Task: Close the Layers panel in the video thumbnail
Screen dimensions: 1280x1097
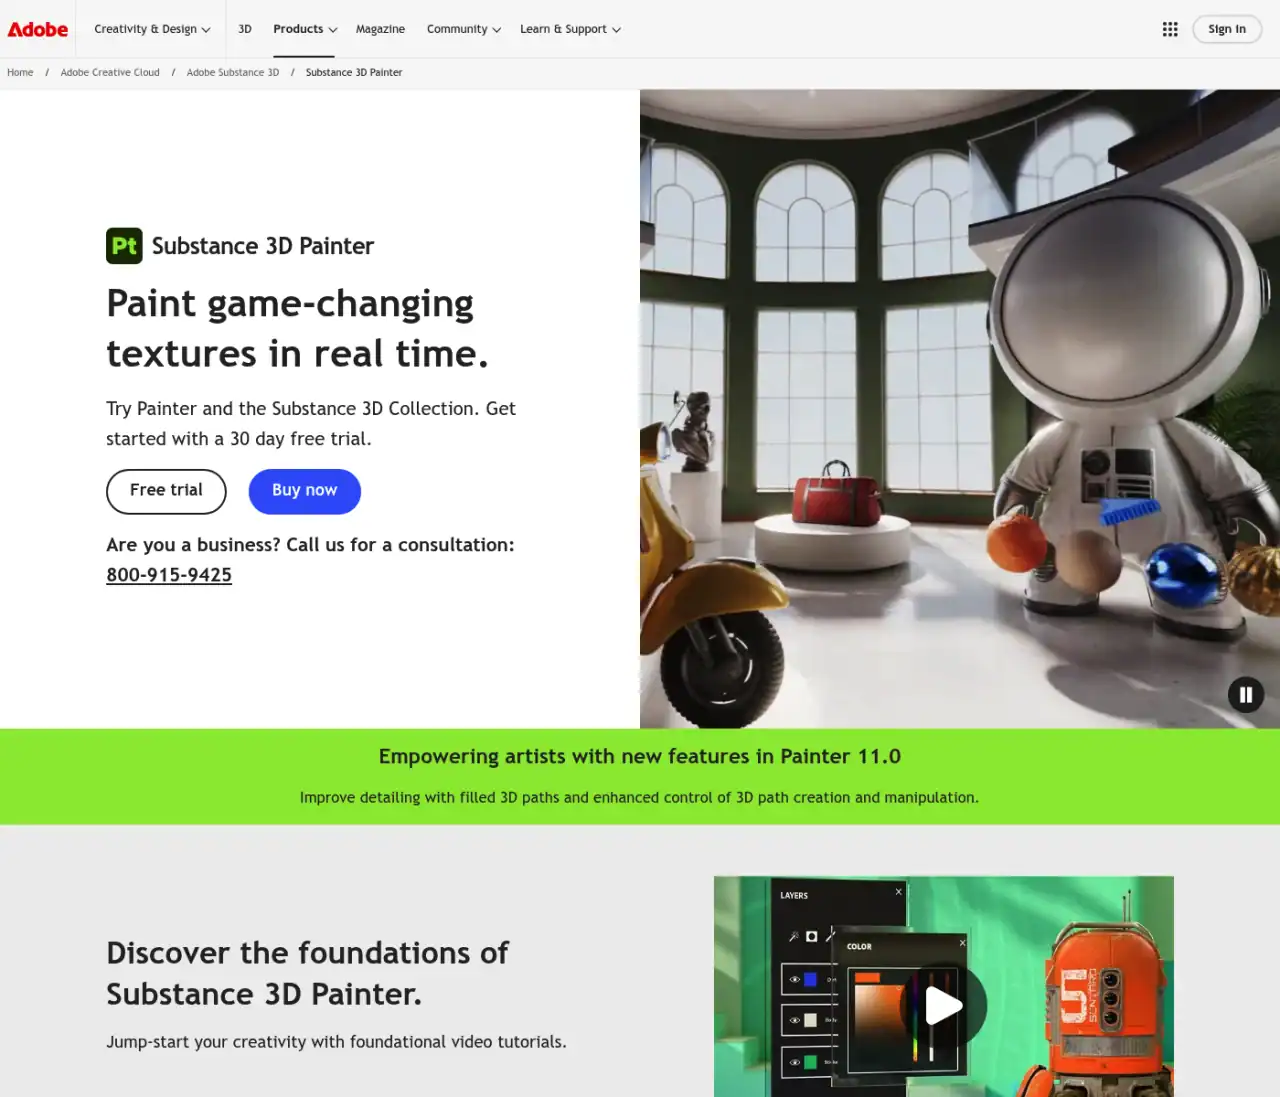Action: coord(898,892)
